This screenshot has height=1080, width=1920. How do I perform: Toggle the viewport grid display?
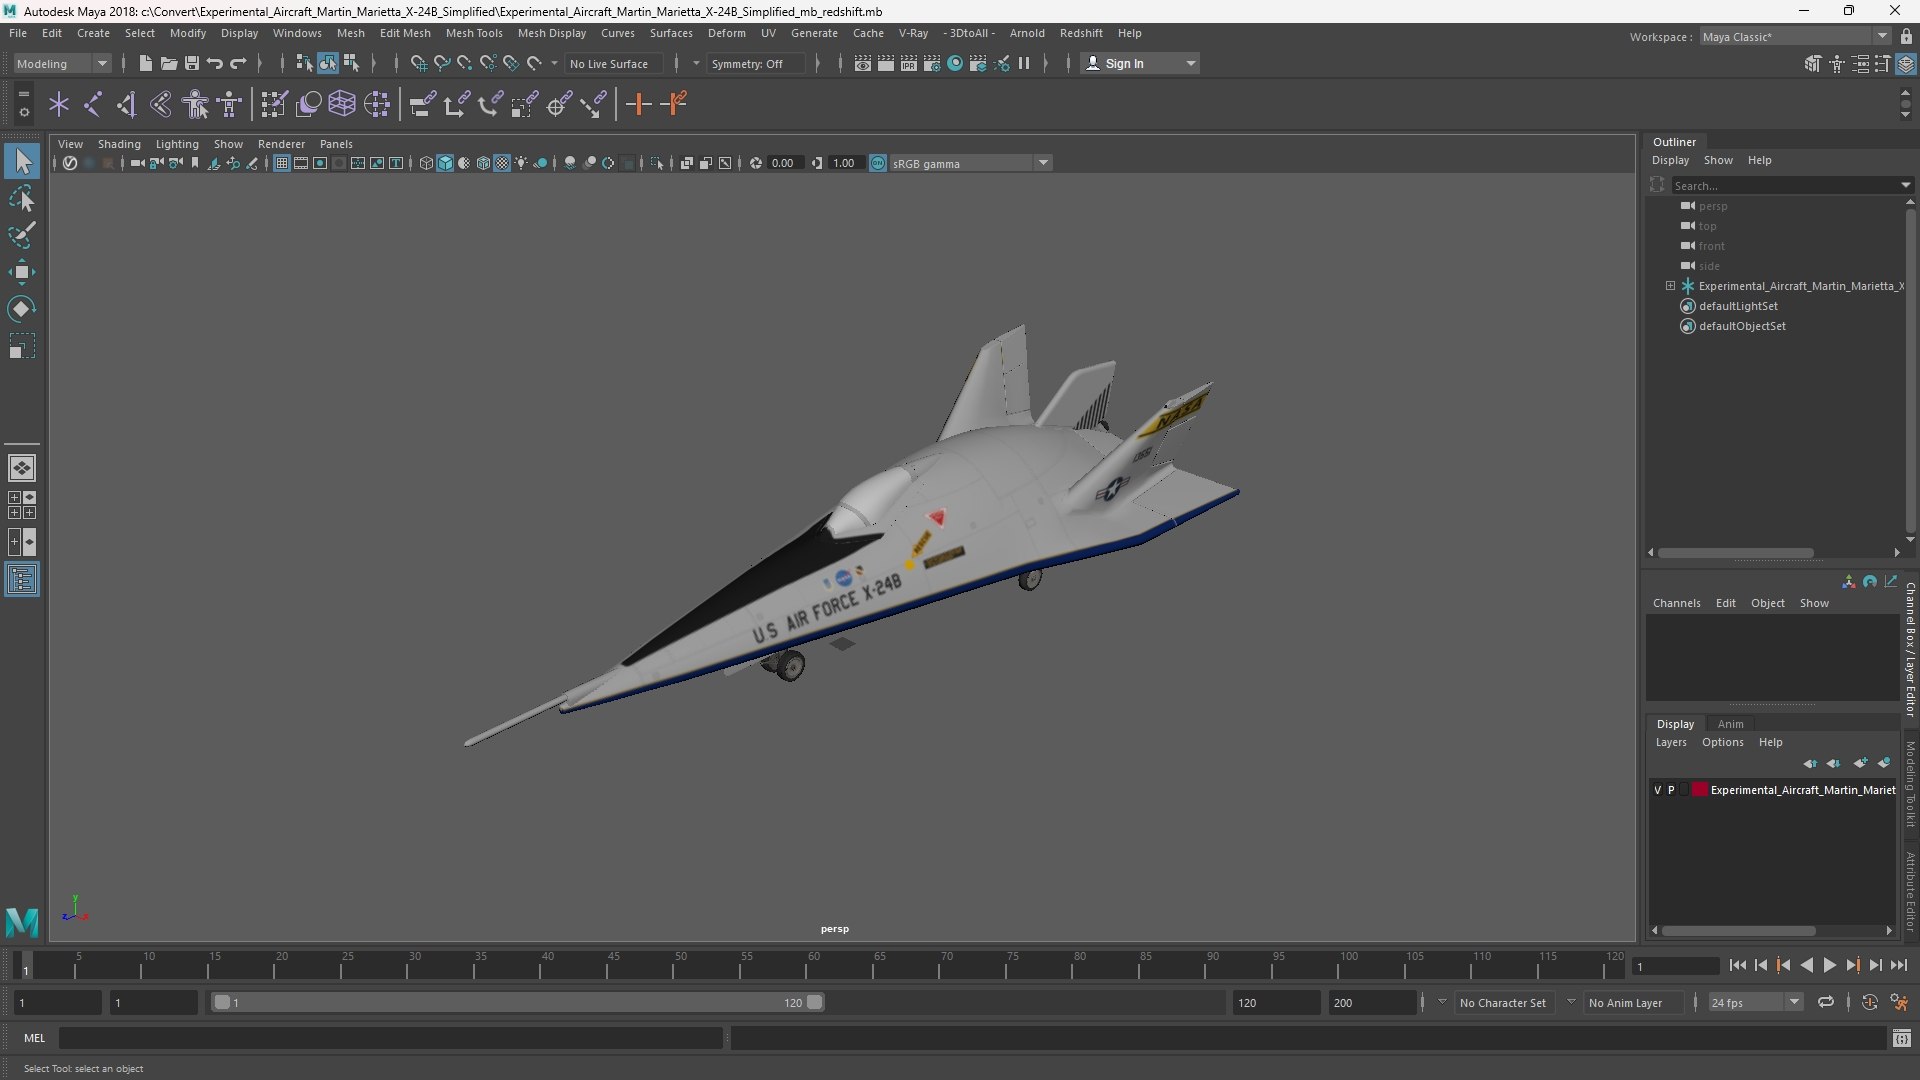click(282, 163)
